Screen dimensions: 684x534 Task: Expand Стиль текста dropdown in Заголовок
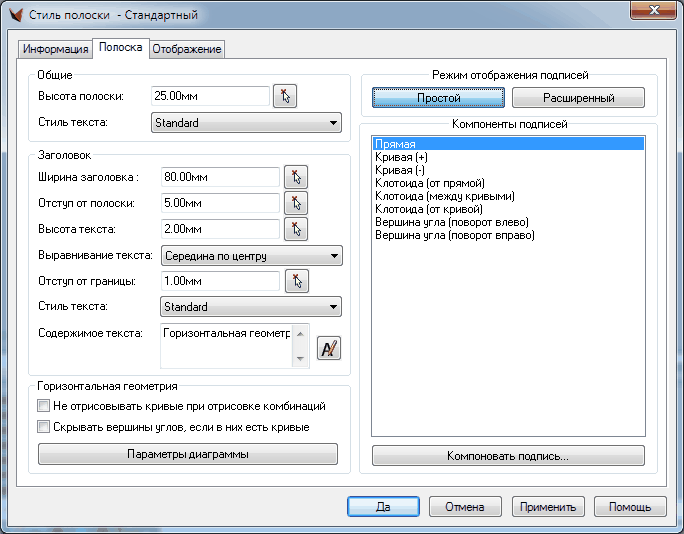[x=251, y=307]
